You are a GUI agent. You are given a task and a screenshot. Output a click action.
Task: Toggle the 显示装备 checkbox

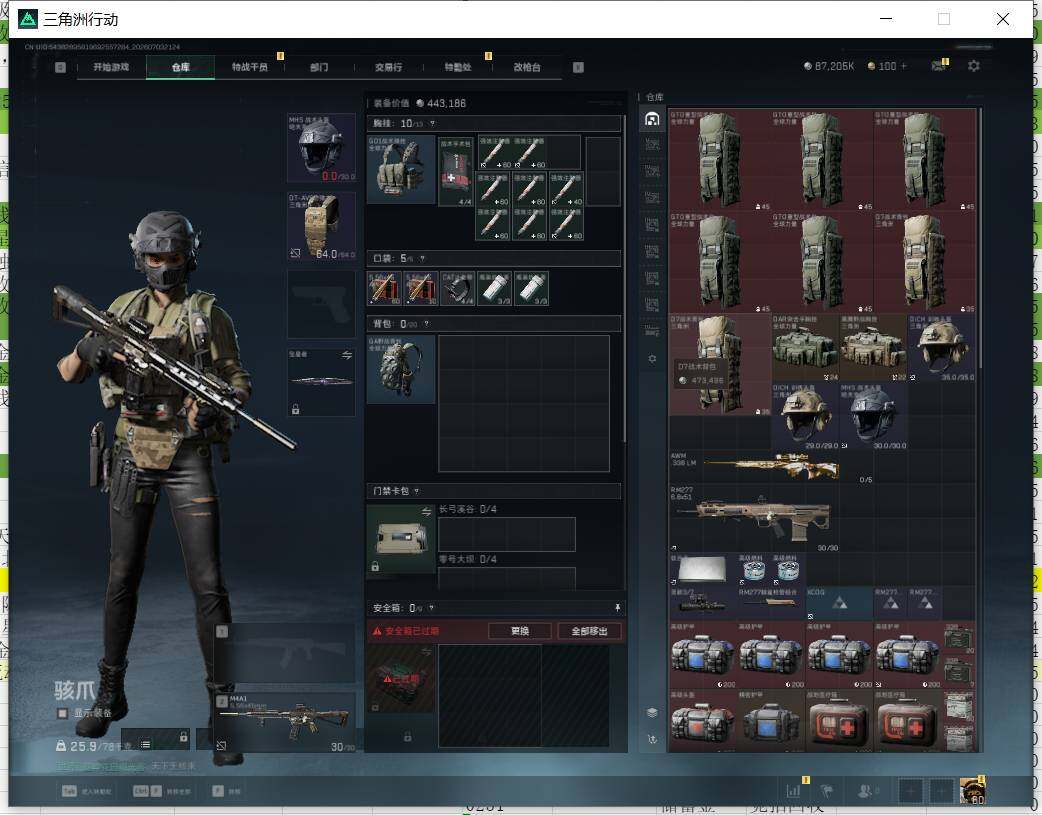coord(62,713)
